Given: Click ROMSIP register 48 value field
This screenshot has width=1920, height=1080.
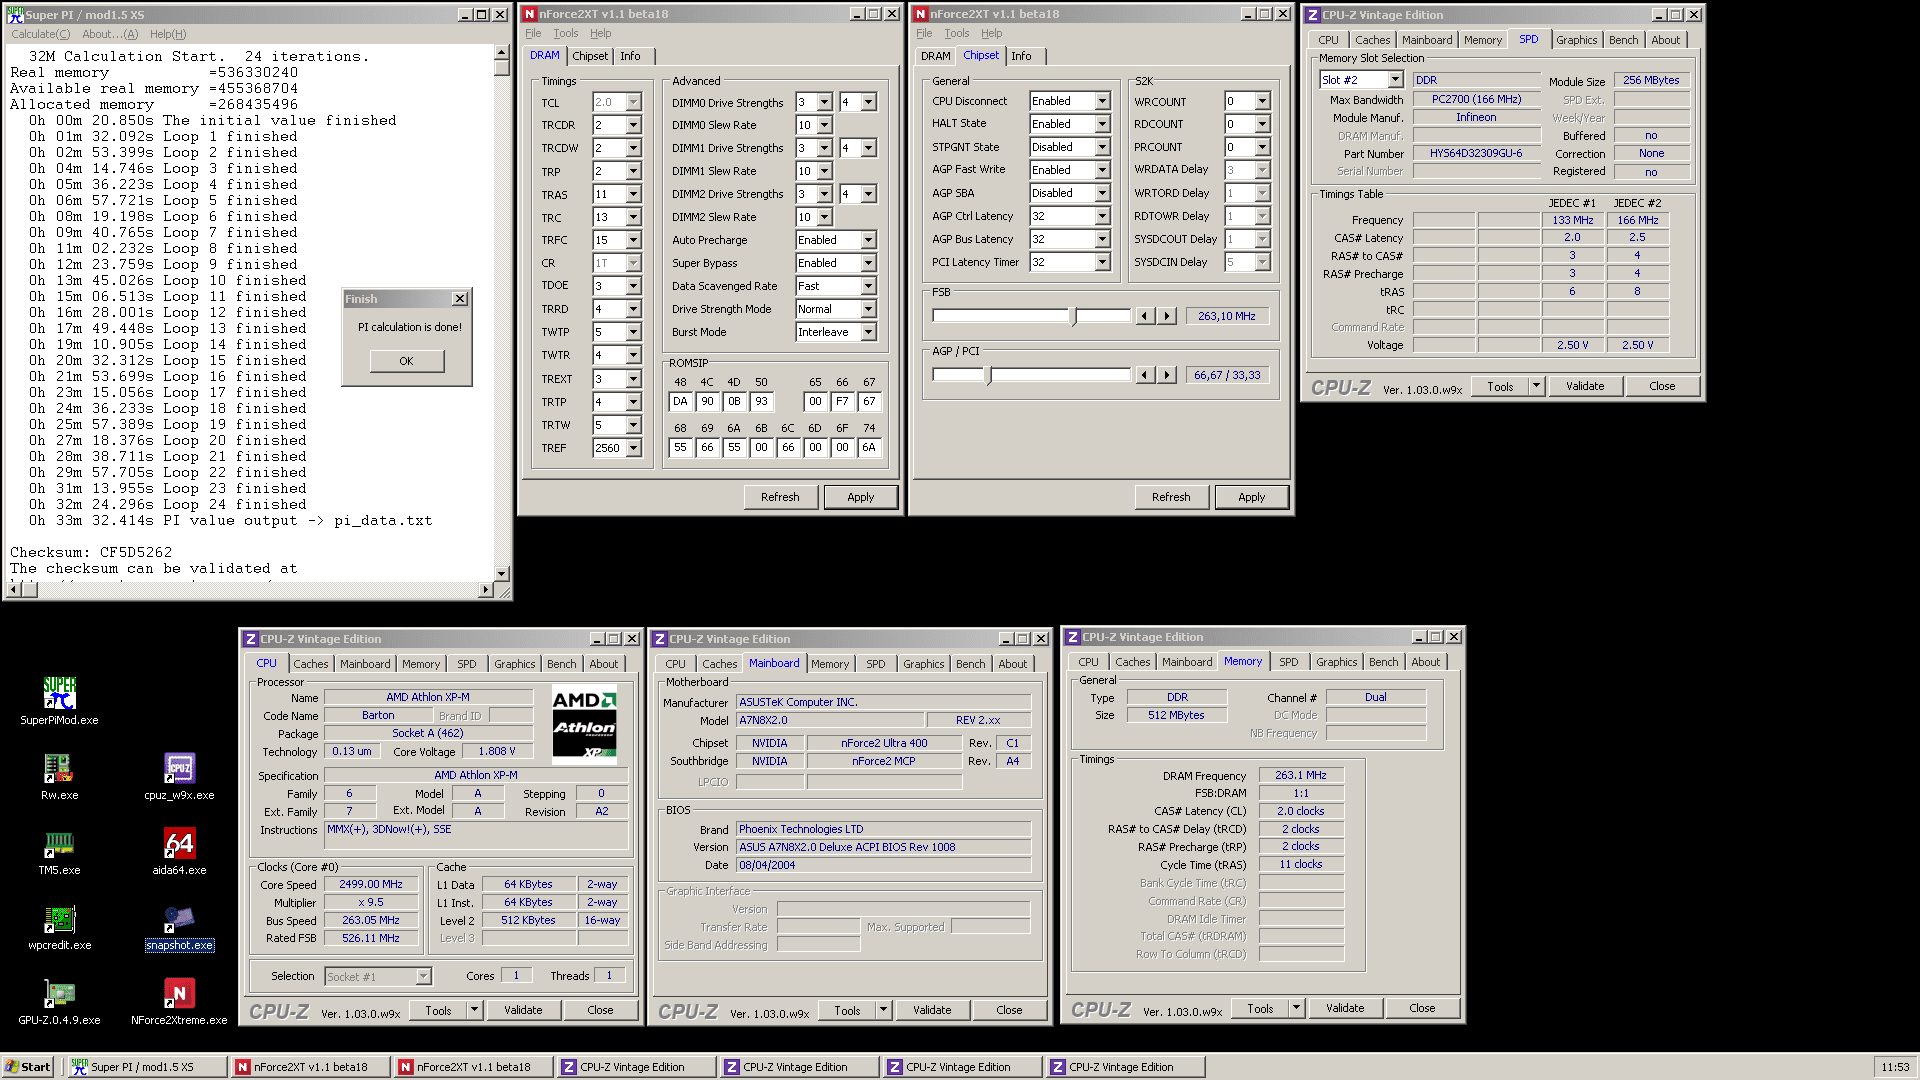Looking at the screenshot, I should coord(680,401).
